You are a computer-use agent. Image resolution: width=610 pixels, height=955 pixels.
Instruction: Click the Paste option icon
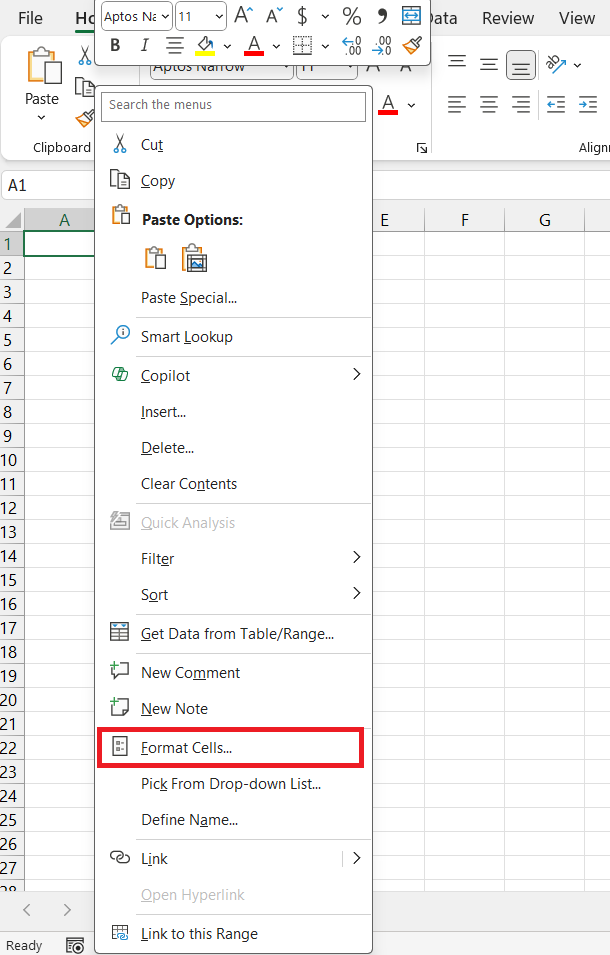(x=155, y=258)
